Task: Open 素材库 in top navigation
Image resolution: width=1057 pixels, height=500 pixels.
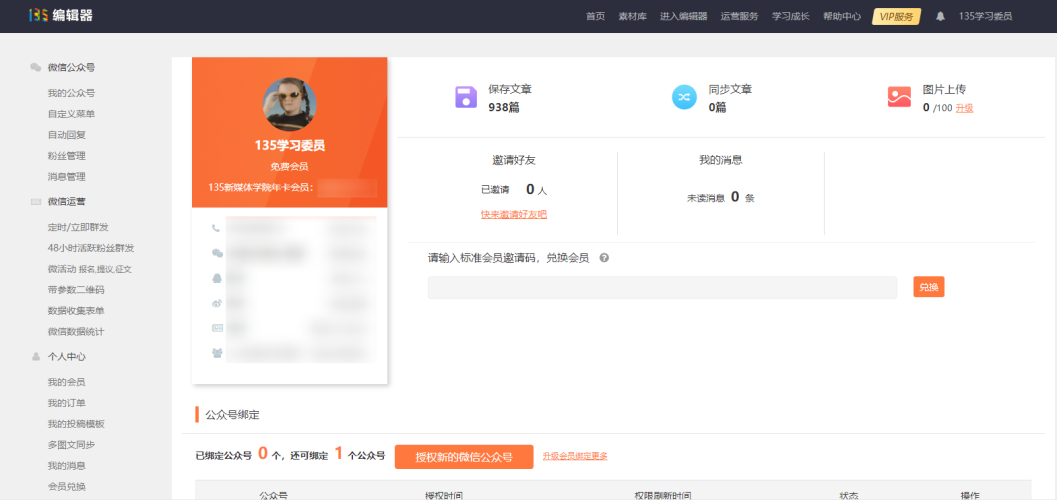Action: [x=632, y=16]
